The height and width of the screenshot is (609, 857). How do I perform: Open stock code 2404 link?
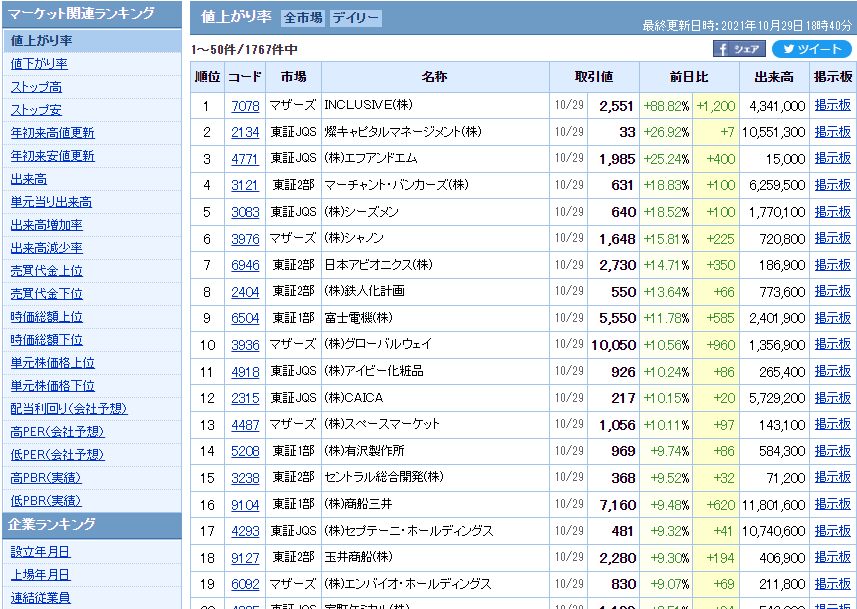tap(245, 292)
